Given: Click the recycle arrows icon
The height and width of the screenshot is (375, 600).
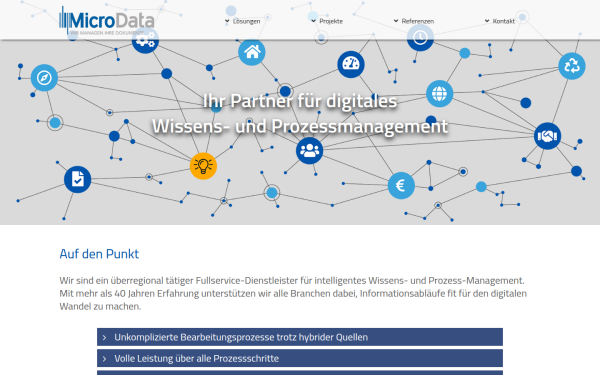Looking at the screenshot, I should [572, 66].
